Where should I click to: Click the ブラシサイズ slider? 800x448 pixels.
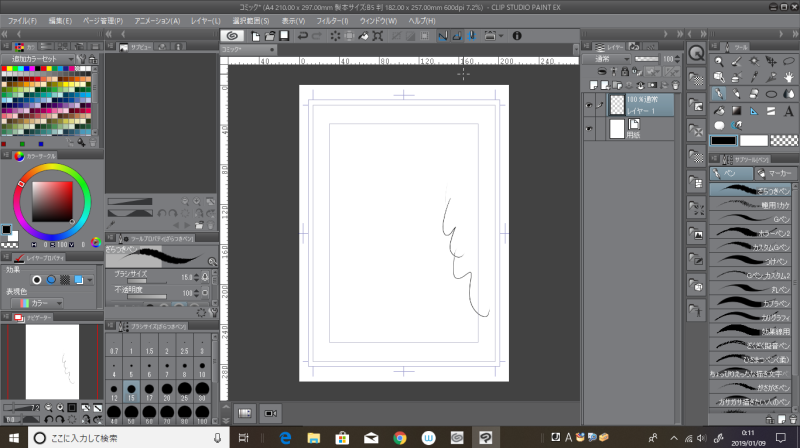[x=146, y=281]
